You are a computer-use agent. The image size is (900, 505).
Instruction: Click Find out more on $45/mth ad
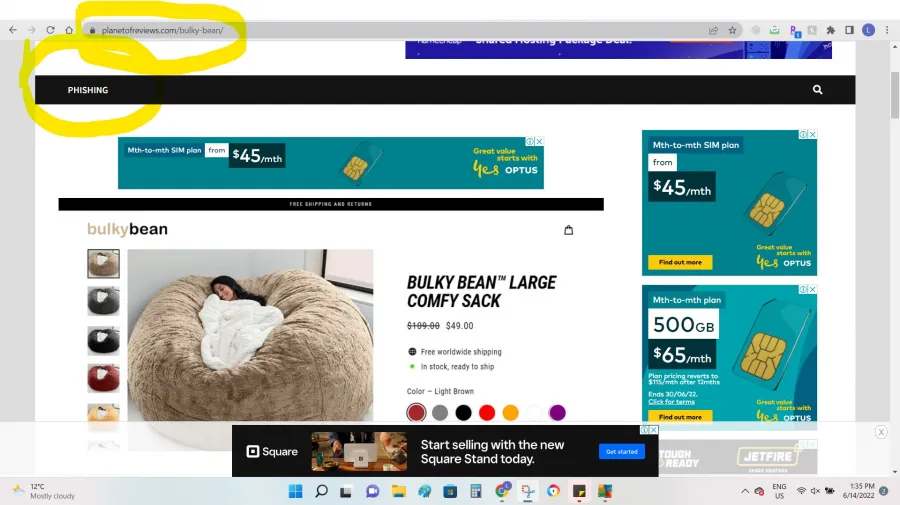coord(680,262)
